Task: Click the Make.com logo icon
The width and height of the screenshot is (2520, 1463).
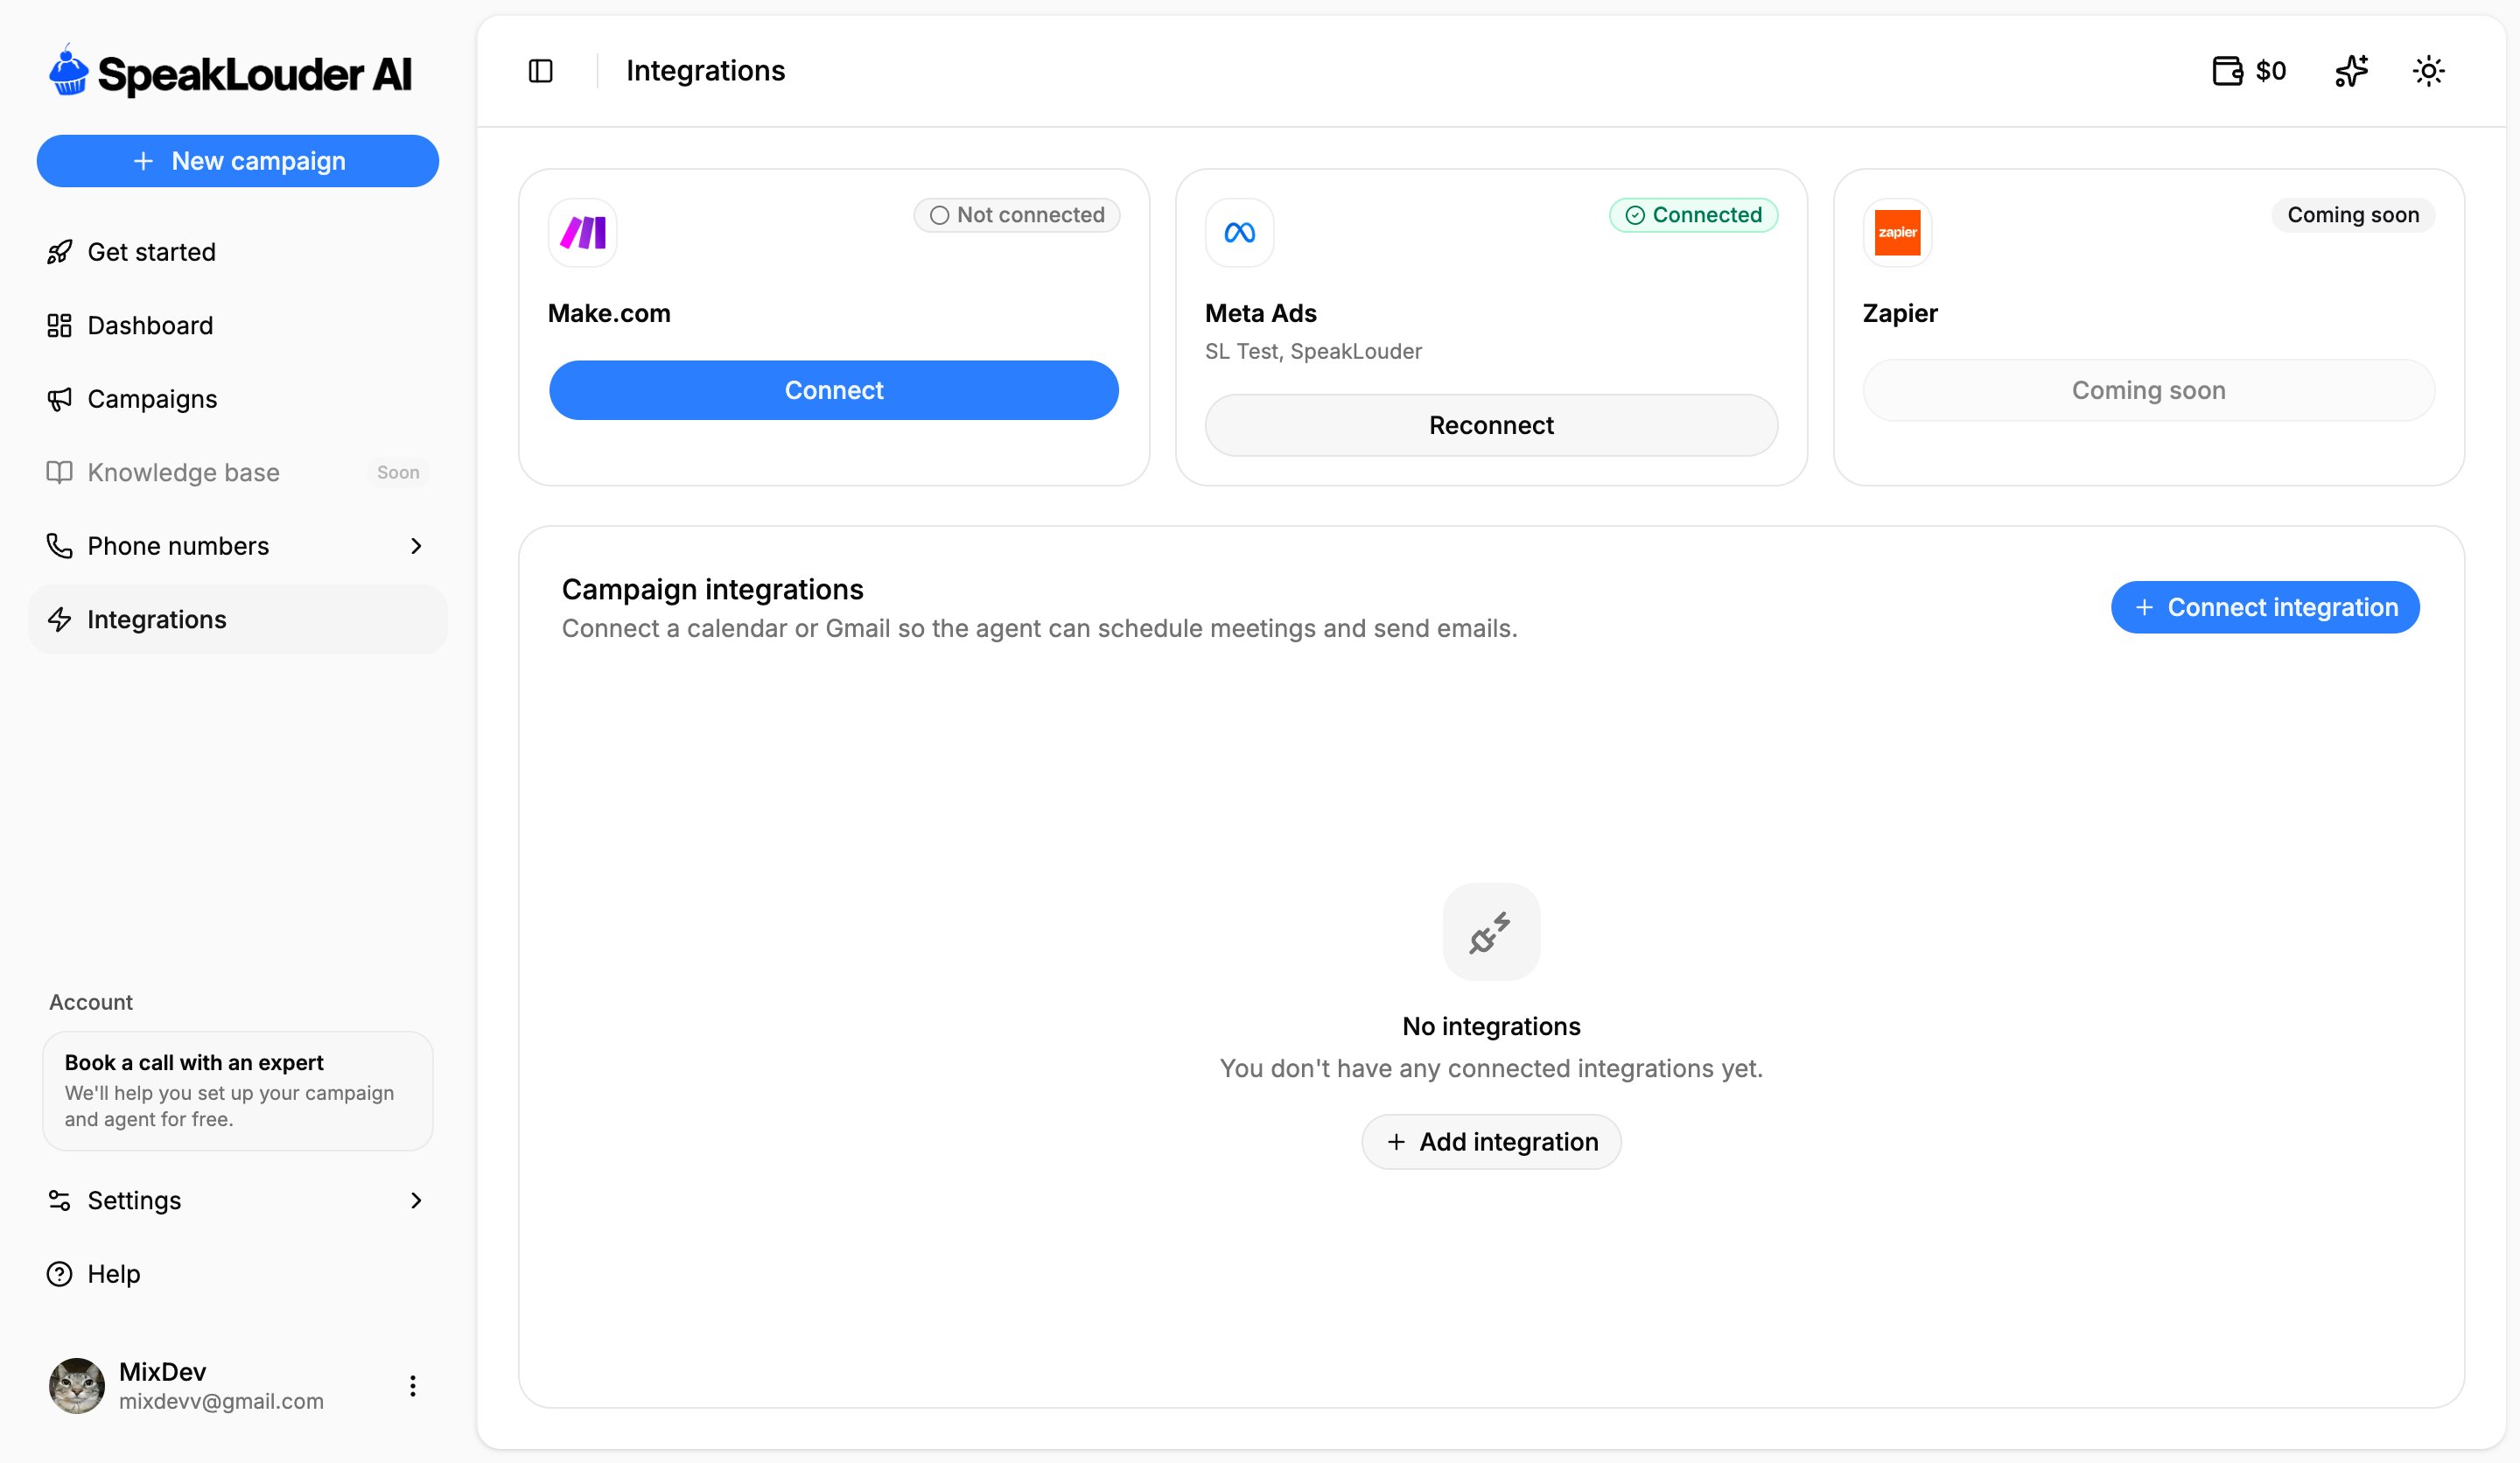Action: coord(582,233)
